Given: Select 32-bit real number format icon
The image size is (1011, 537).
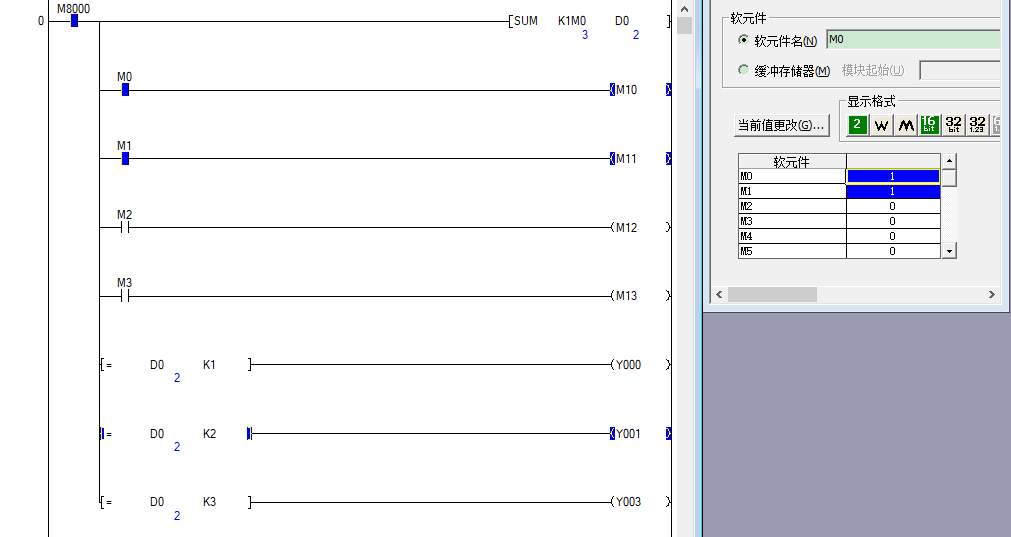Looking at the screenshot, I should [x=977, y=124].
